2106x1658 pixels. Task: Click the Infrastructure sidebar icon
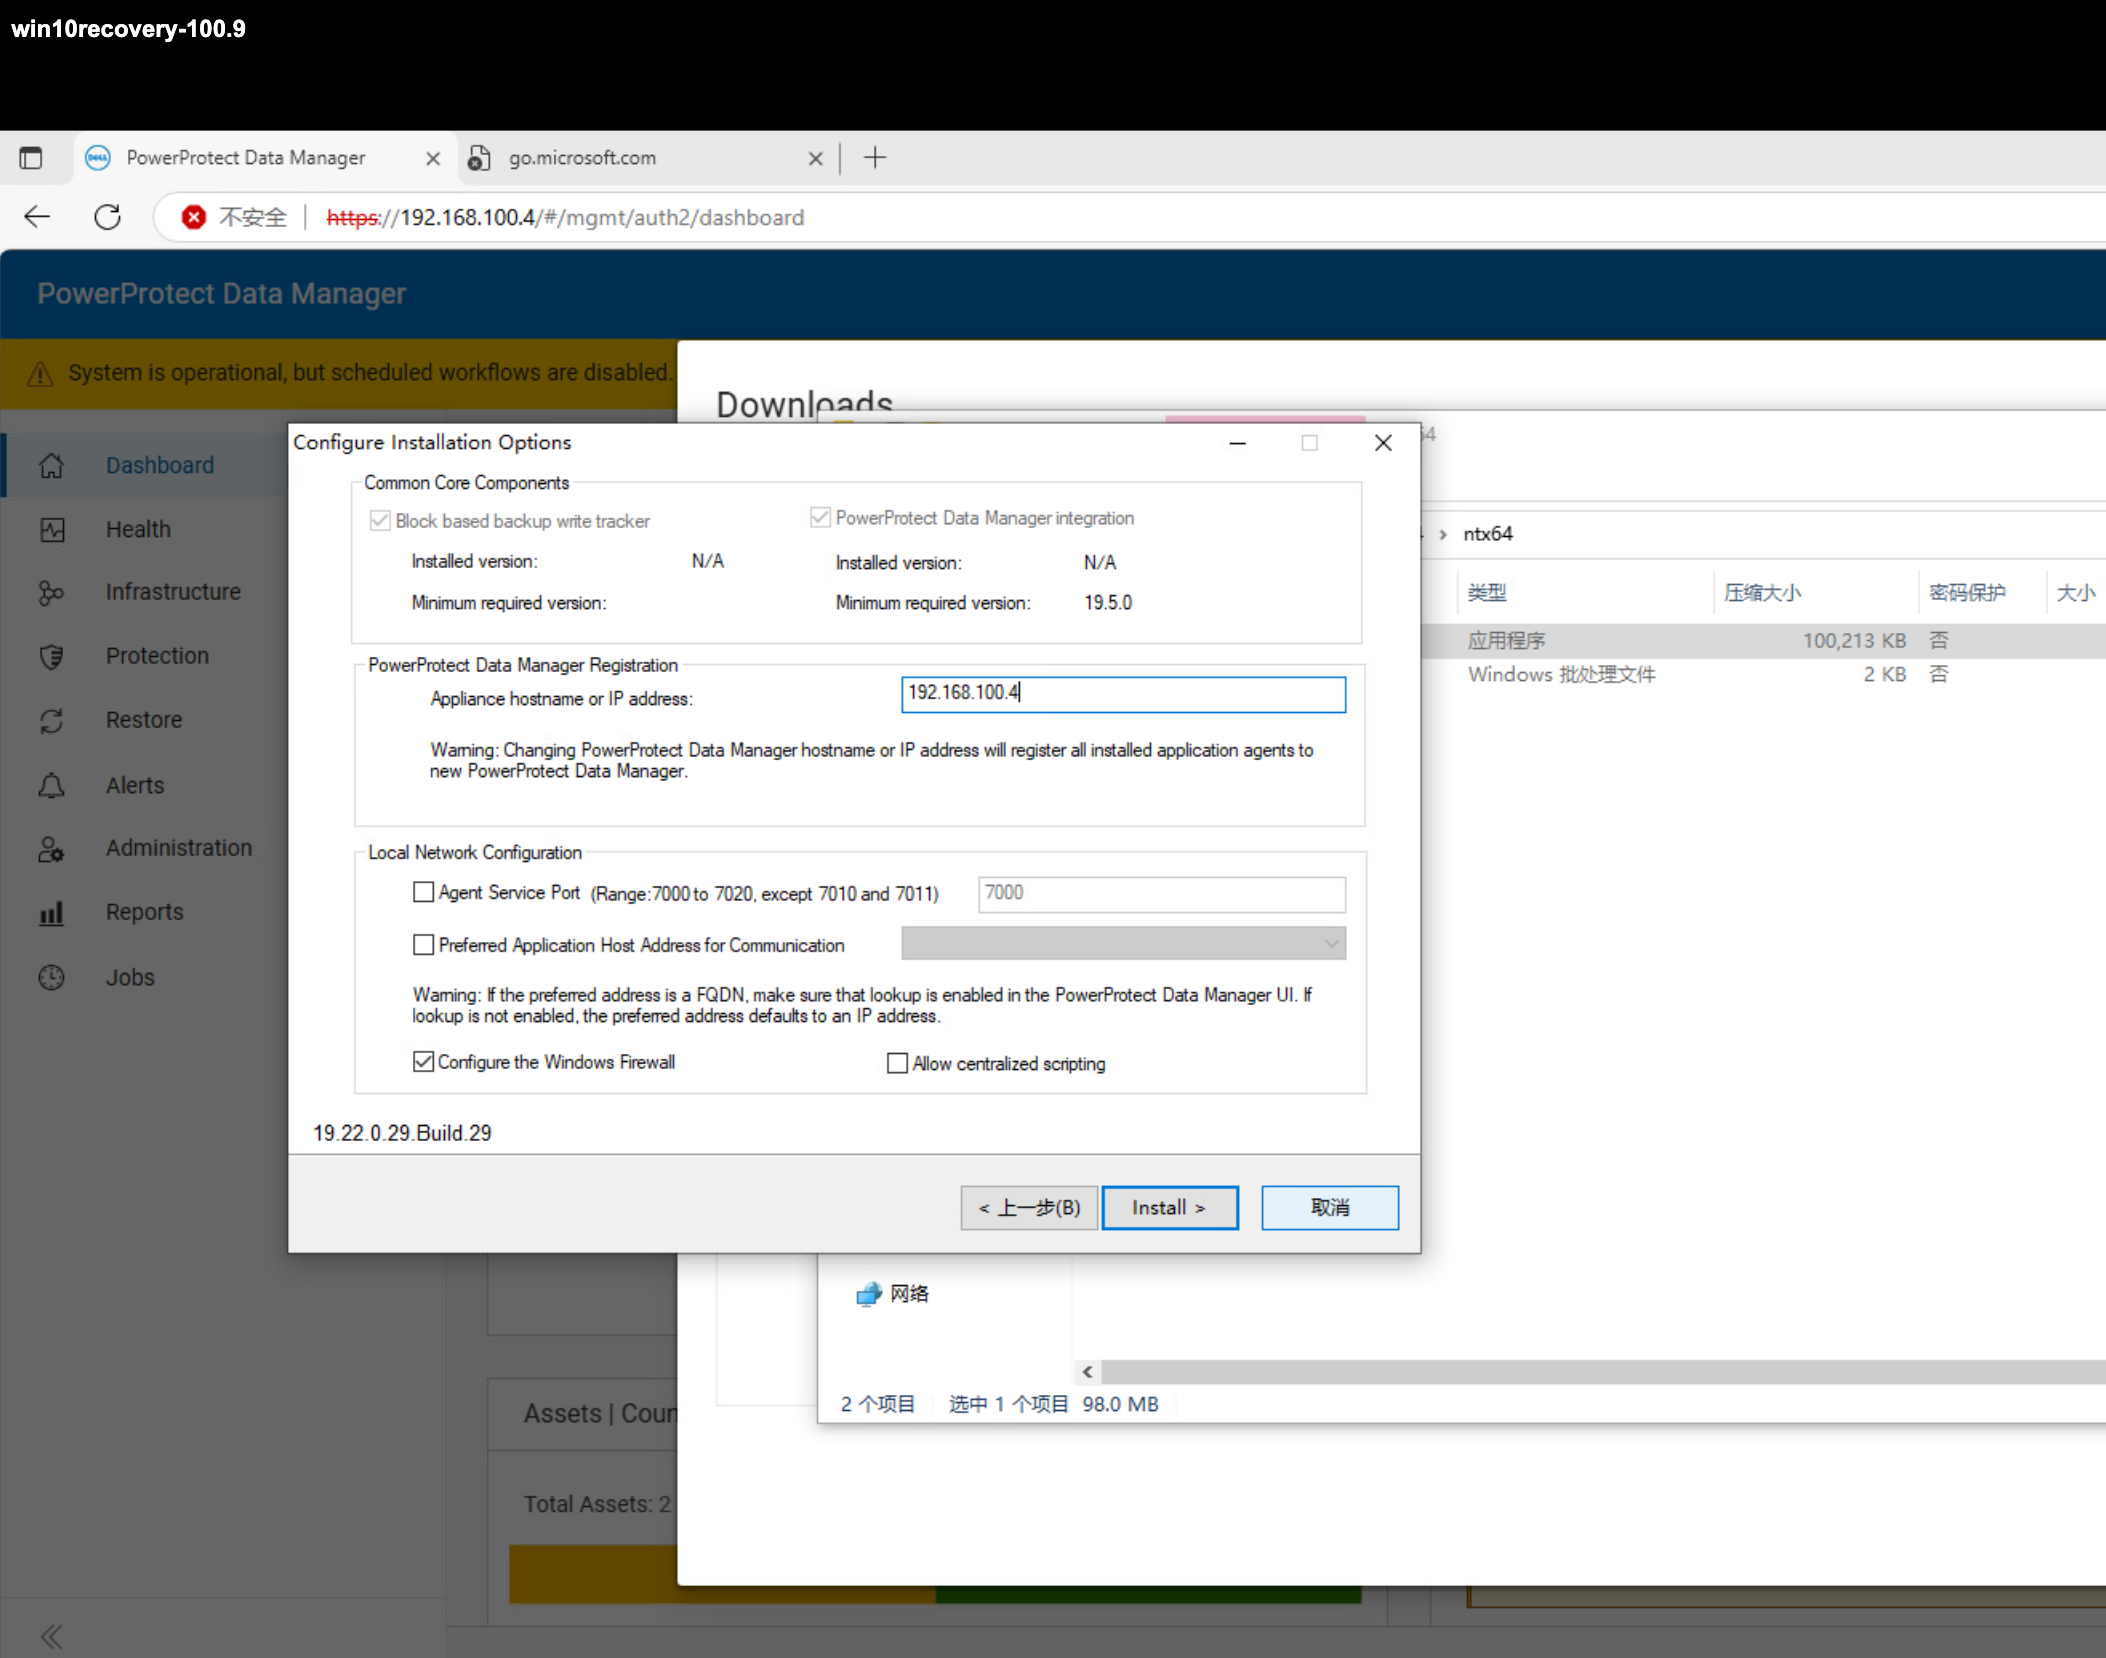(x=51, y=593)
